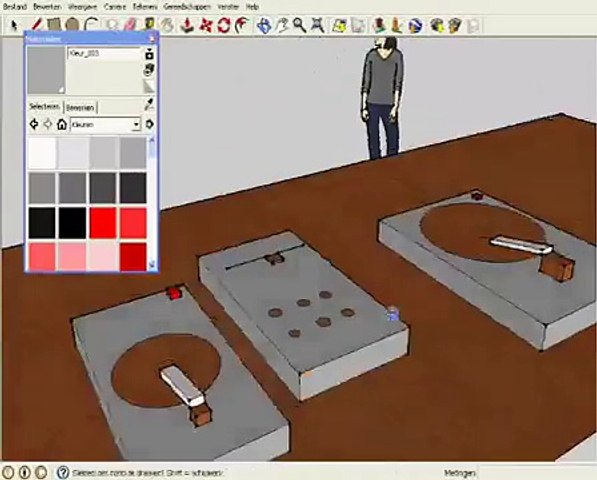Select the Zoom magnifier tool
The image size is (597, 480).
click(x=299, y=25)
